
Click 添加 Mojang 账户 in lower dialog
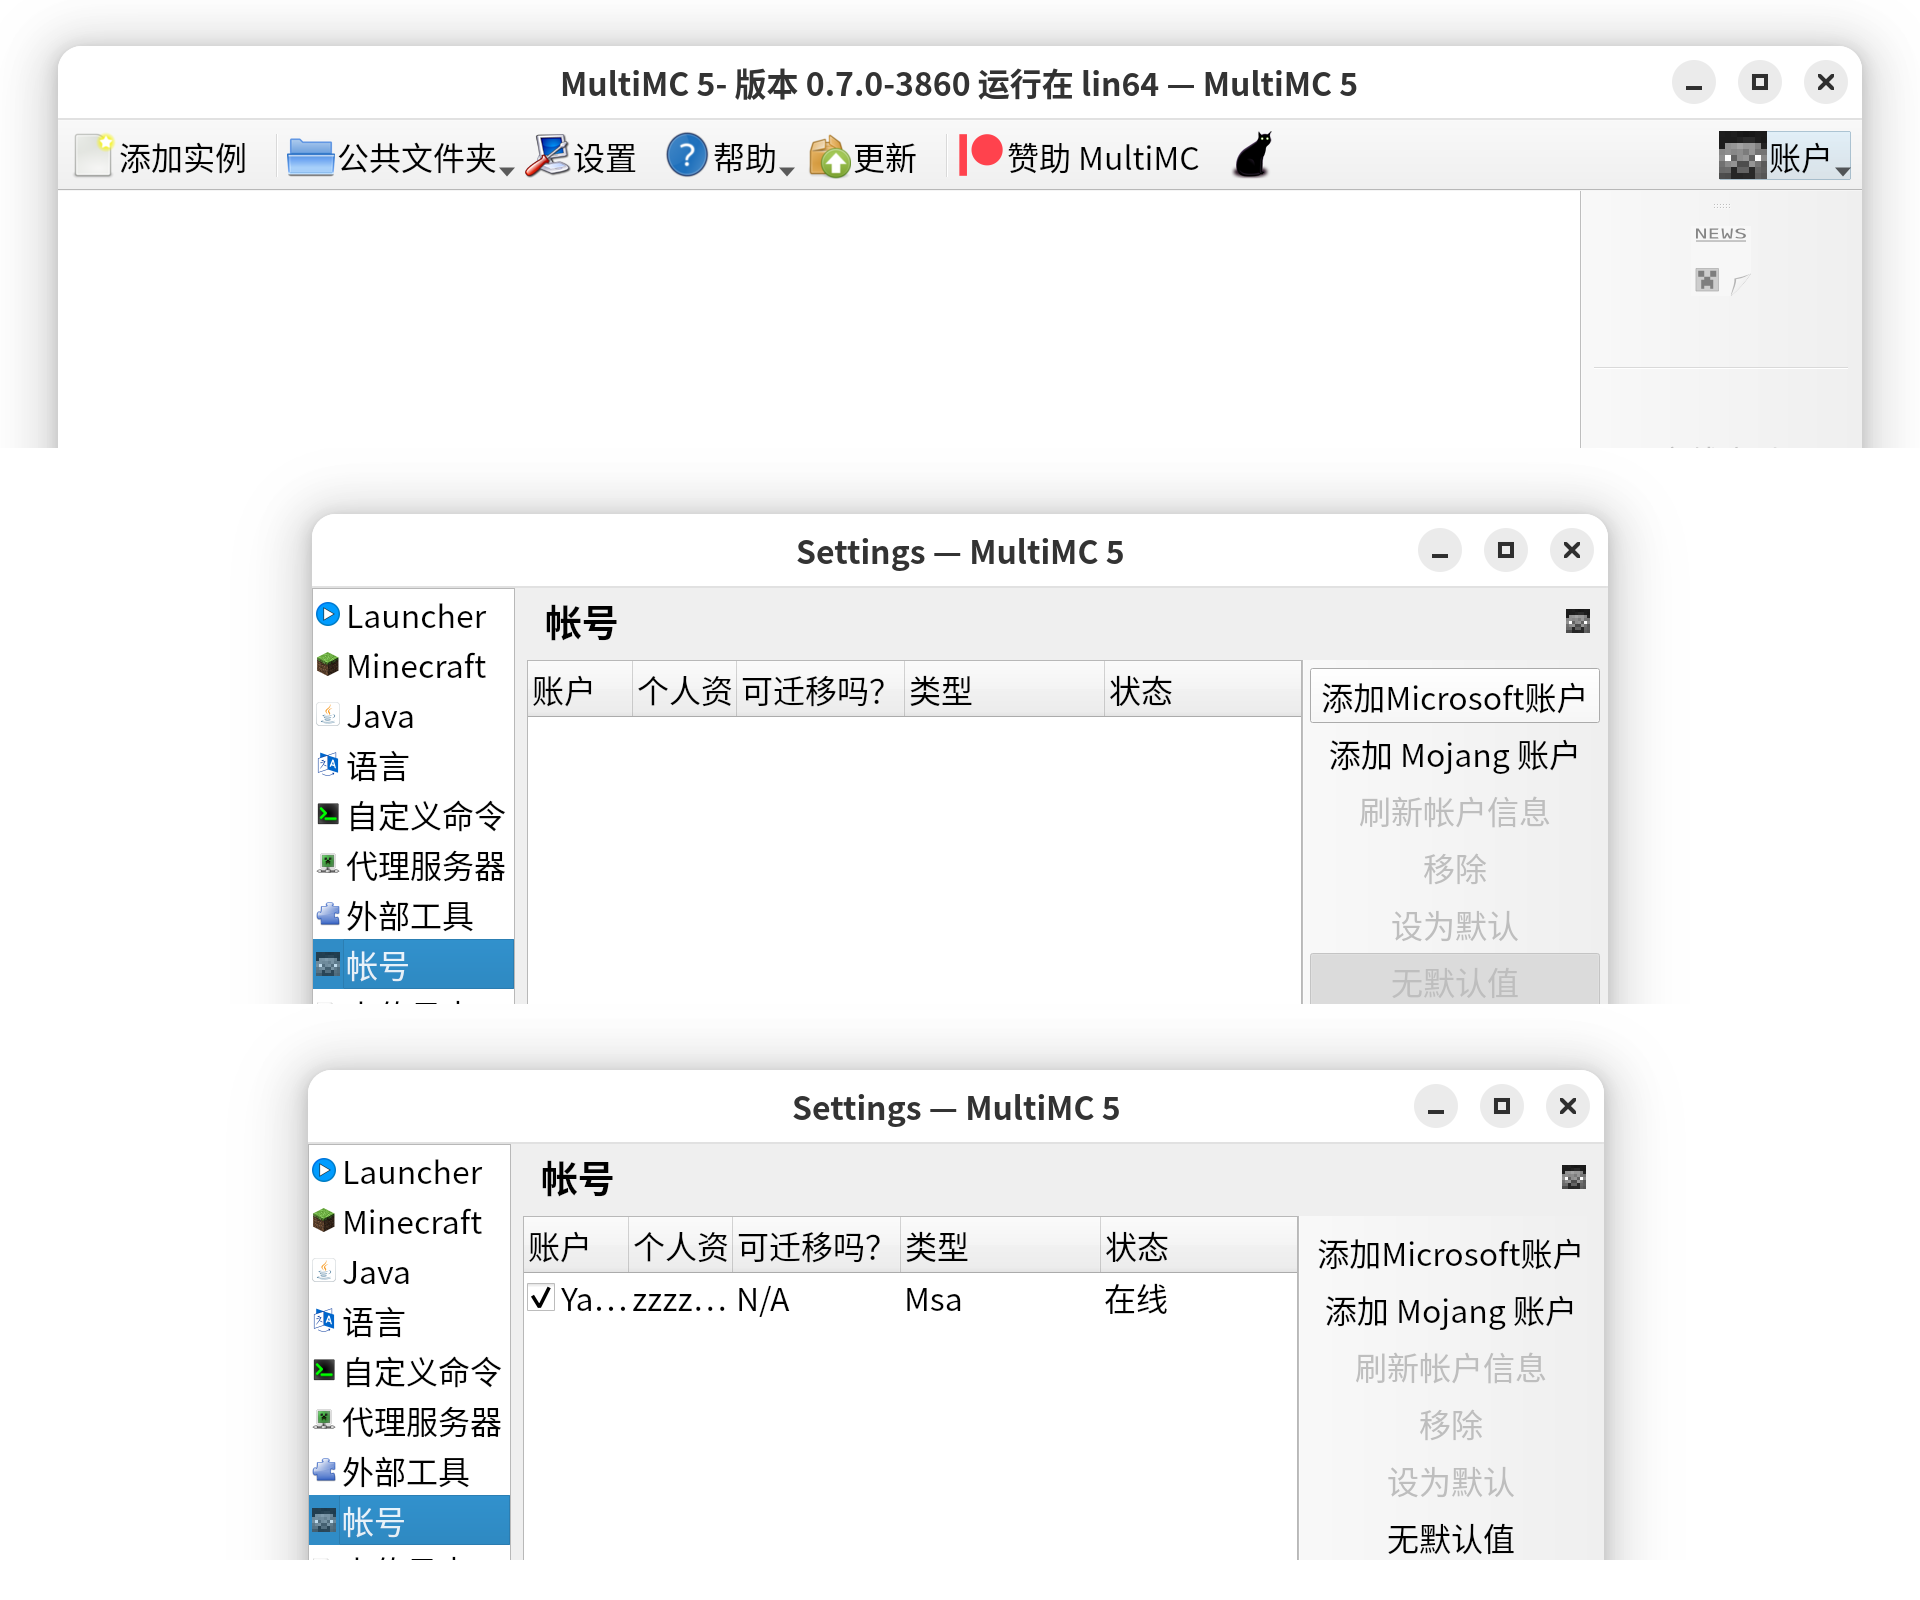point(1450,1310)
